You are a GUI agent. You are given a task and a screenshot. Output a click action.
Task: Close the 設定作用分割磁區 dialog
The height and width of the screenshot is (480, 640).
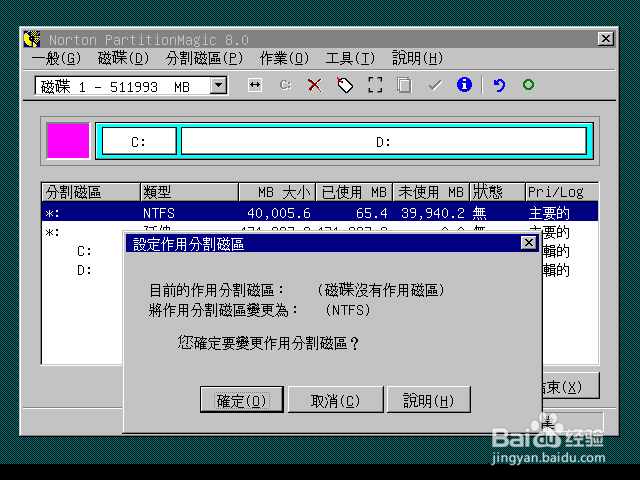[x=529, y=242]
